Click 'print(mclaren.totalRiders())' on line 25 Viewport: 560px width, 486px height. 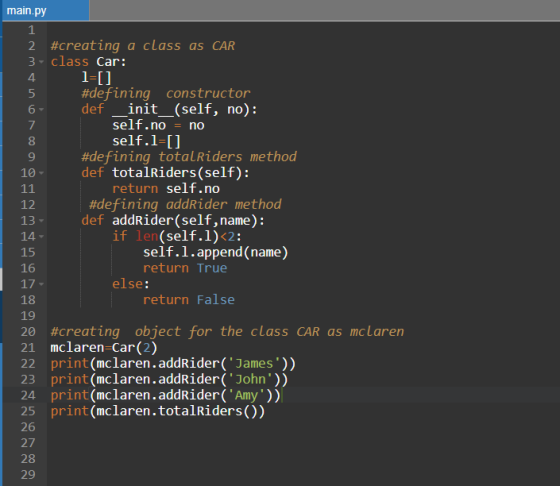(x=158, y=411)
